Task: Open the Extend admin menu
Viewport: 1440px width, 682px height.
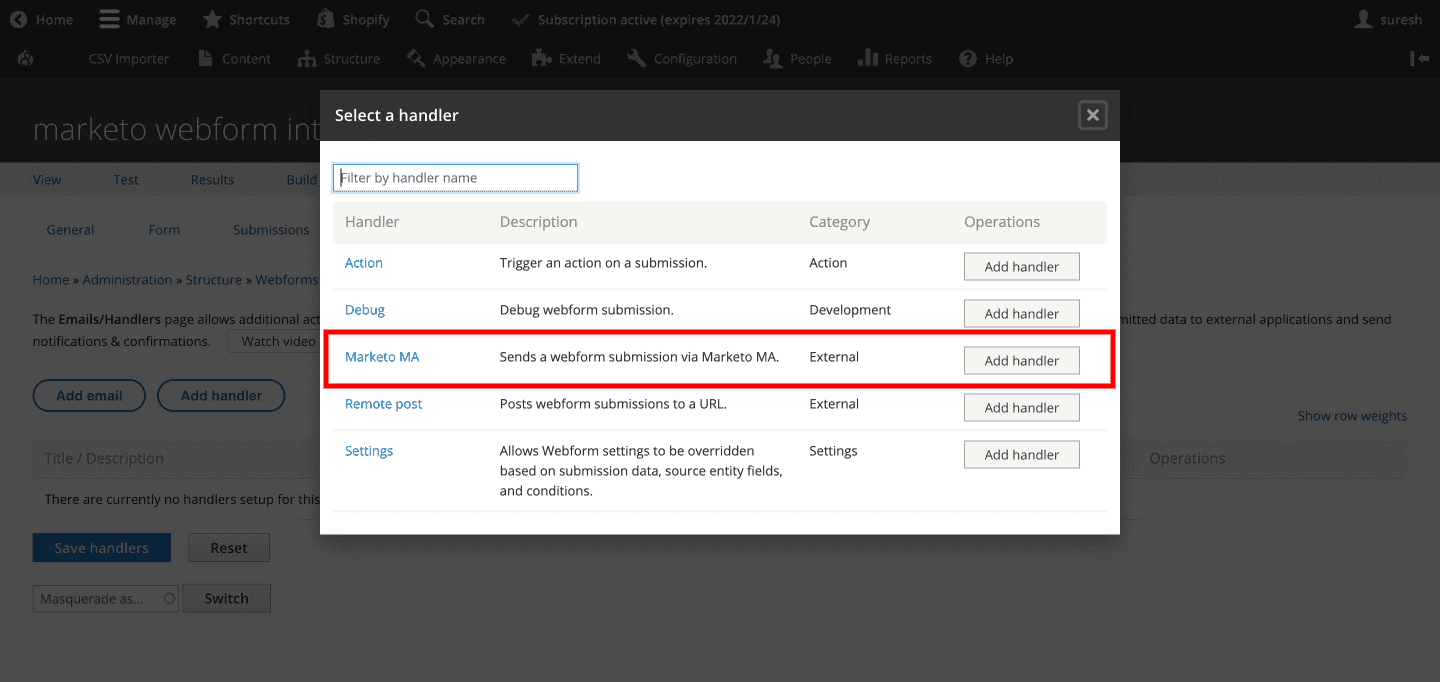Action: pos(566,59)
